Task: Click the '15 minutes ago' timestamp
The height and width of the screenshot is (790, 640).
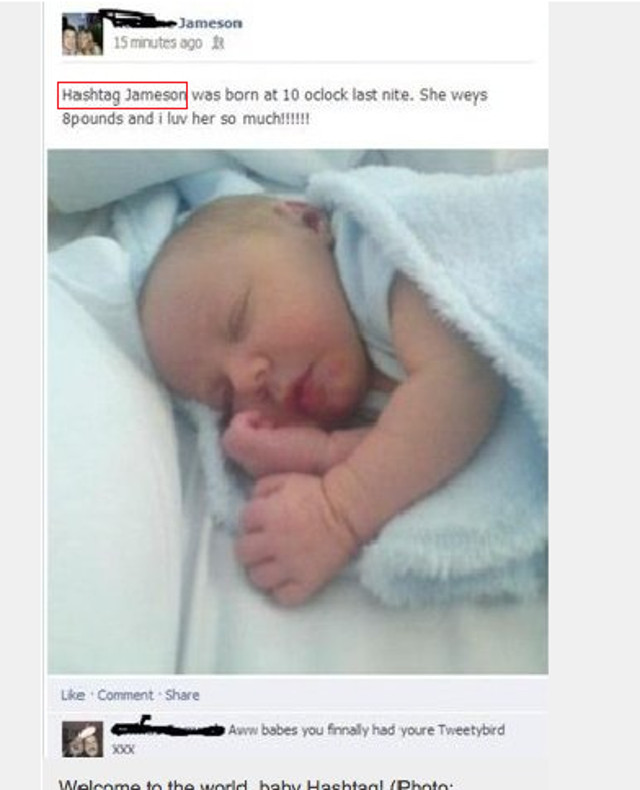Action: (158, 43)
